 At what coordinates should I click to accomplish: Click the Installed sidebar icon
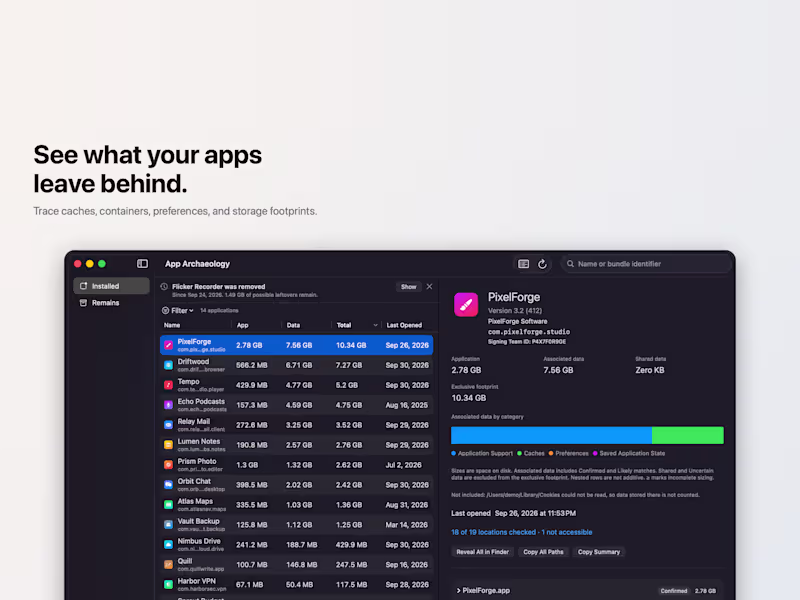[x=84, y=286]
